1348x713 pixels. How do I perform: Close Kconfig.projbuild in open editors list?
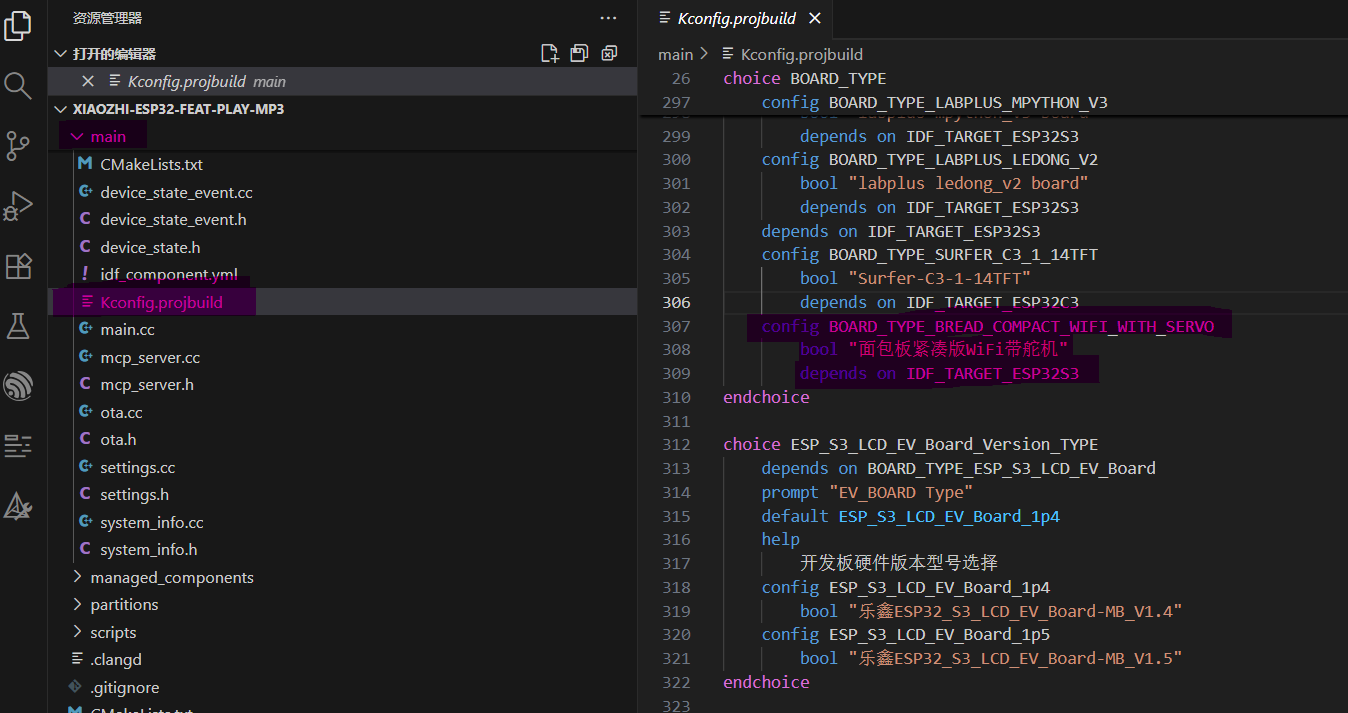tap(88, 82)
